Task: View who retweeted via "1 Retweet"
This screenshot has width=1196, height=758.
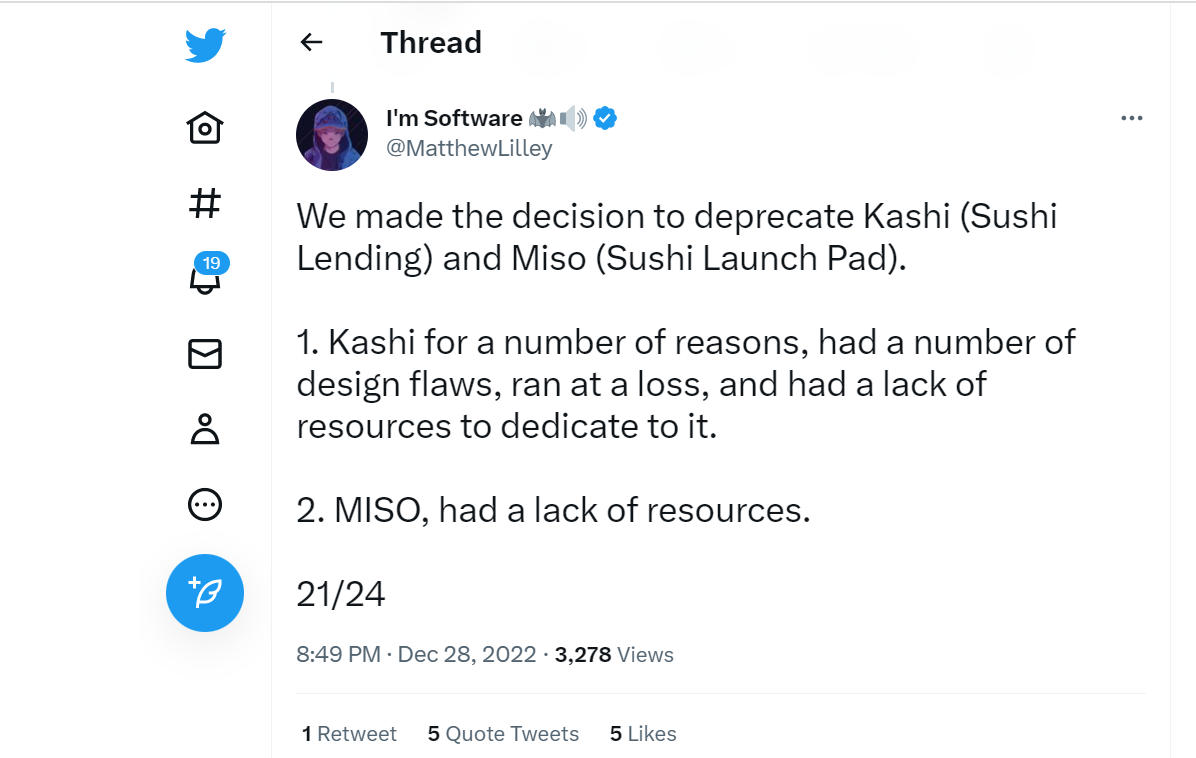Action: point(349,734)
